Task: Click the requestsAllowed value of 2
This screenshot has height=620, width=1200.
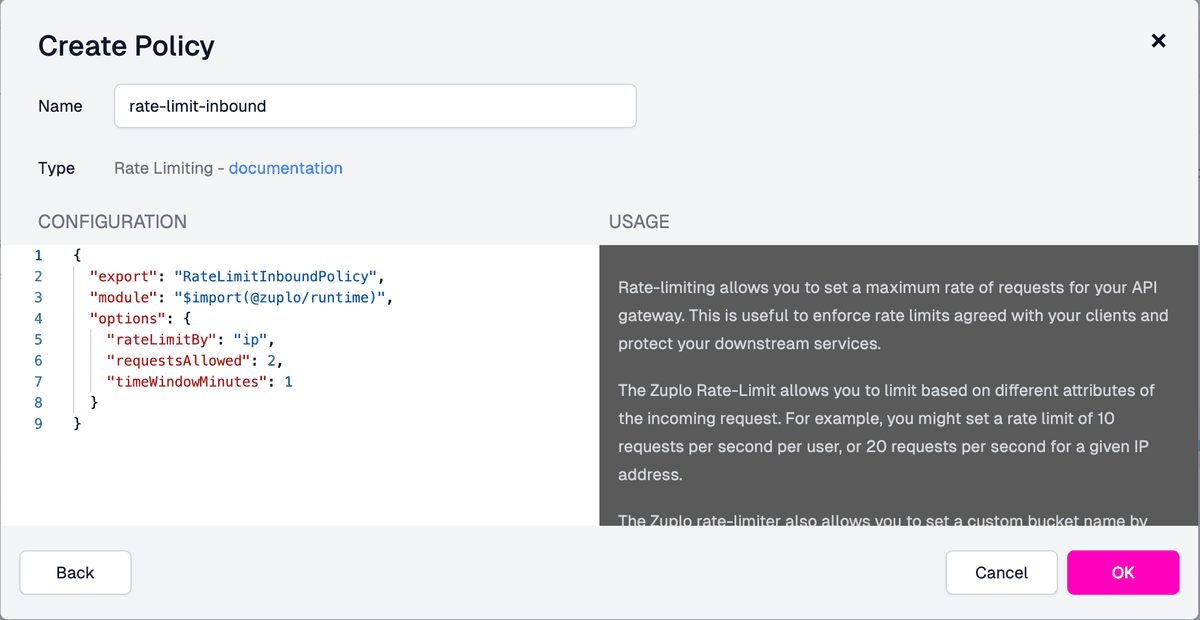Action: [x=269, y=360]
